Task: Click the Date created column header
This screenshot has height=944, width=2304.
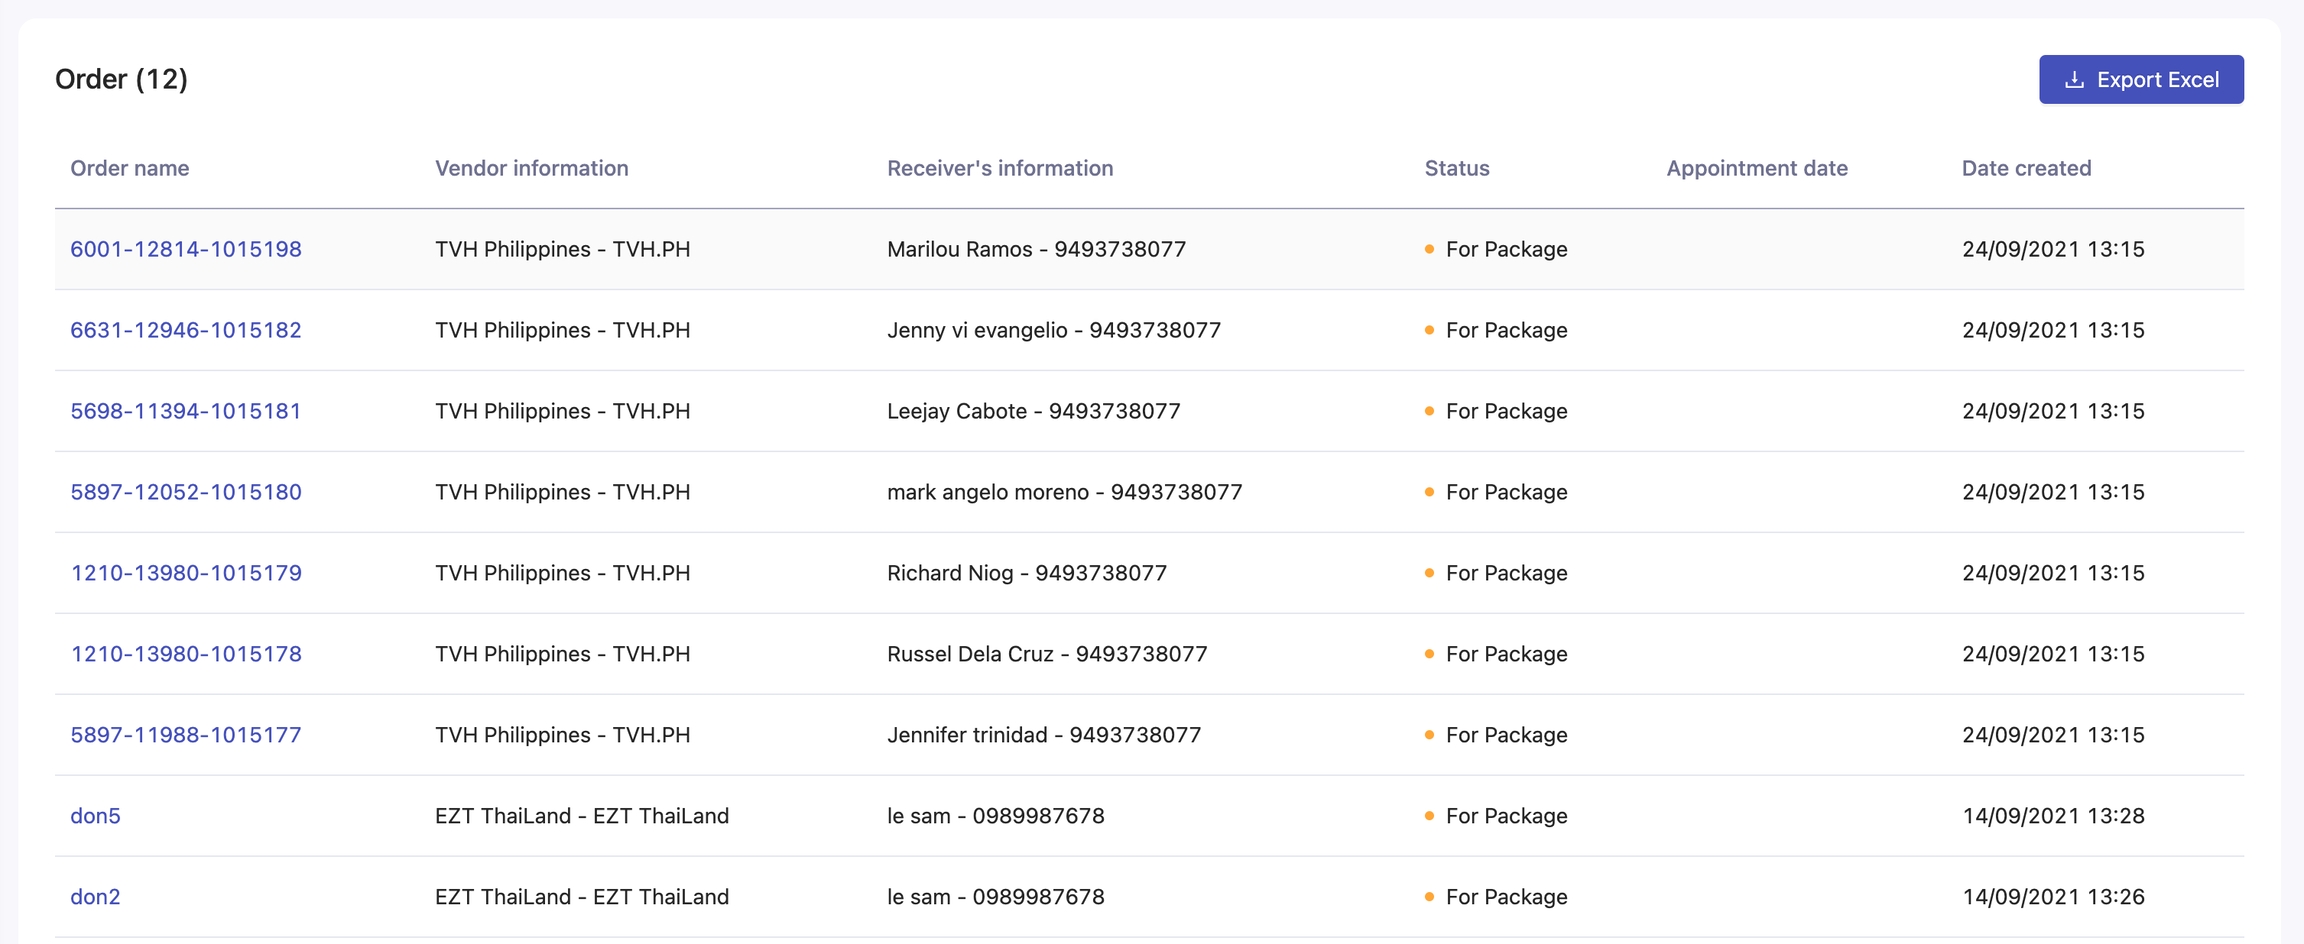Action: (x=2026, y=168)
